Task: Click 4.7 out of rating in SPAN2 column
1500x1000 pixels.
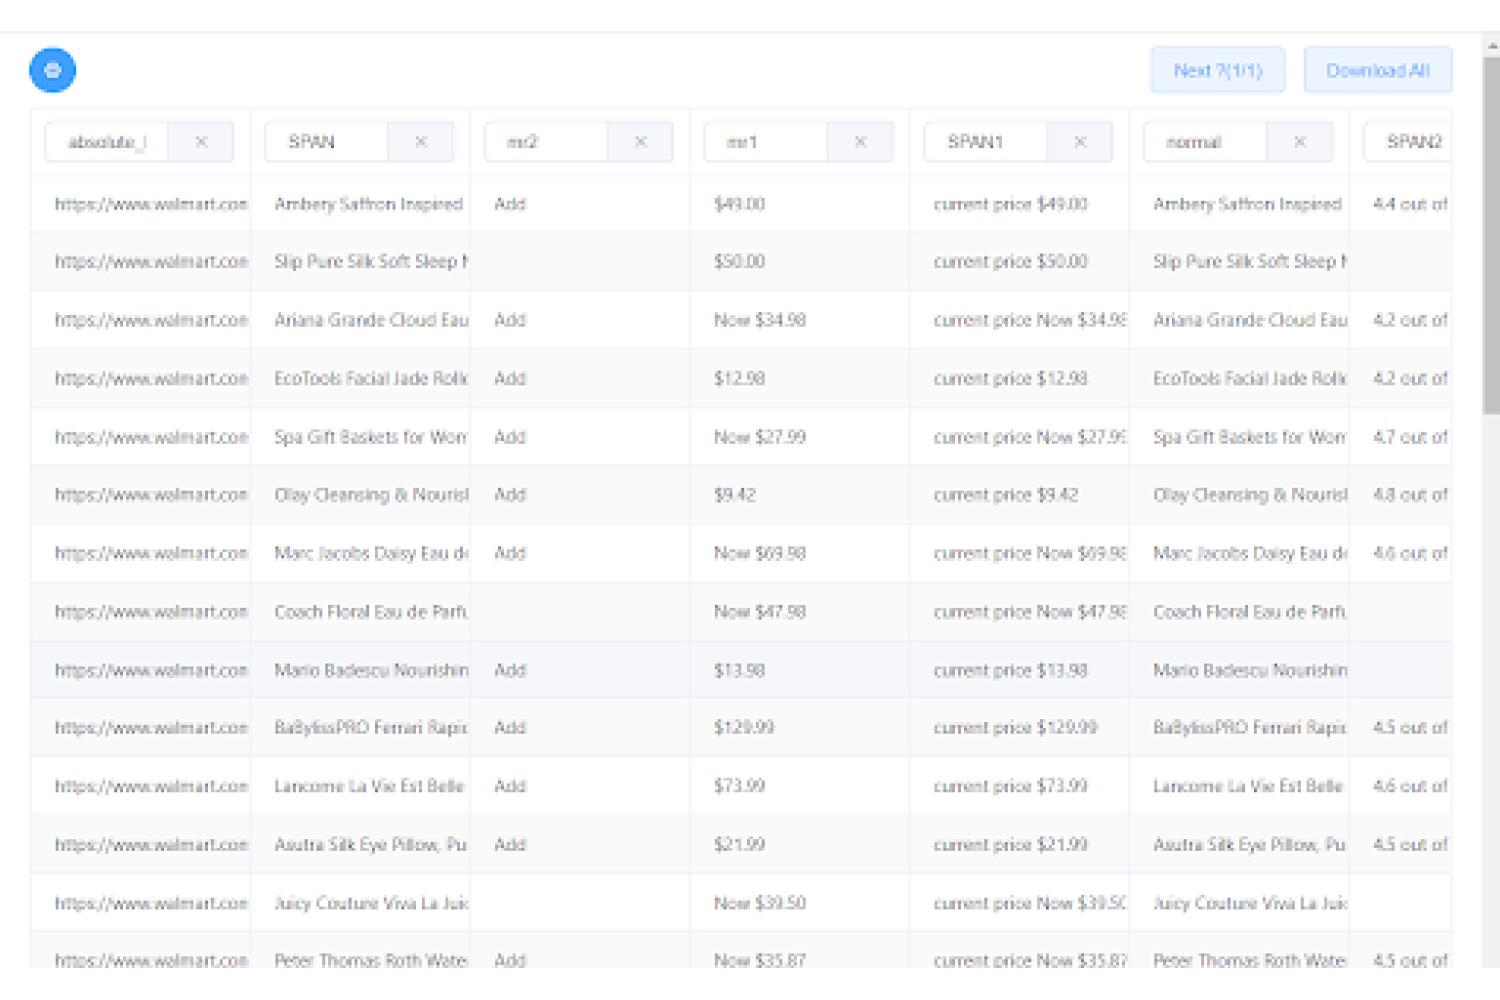Action: point(1410,437)
